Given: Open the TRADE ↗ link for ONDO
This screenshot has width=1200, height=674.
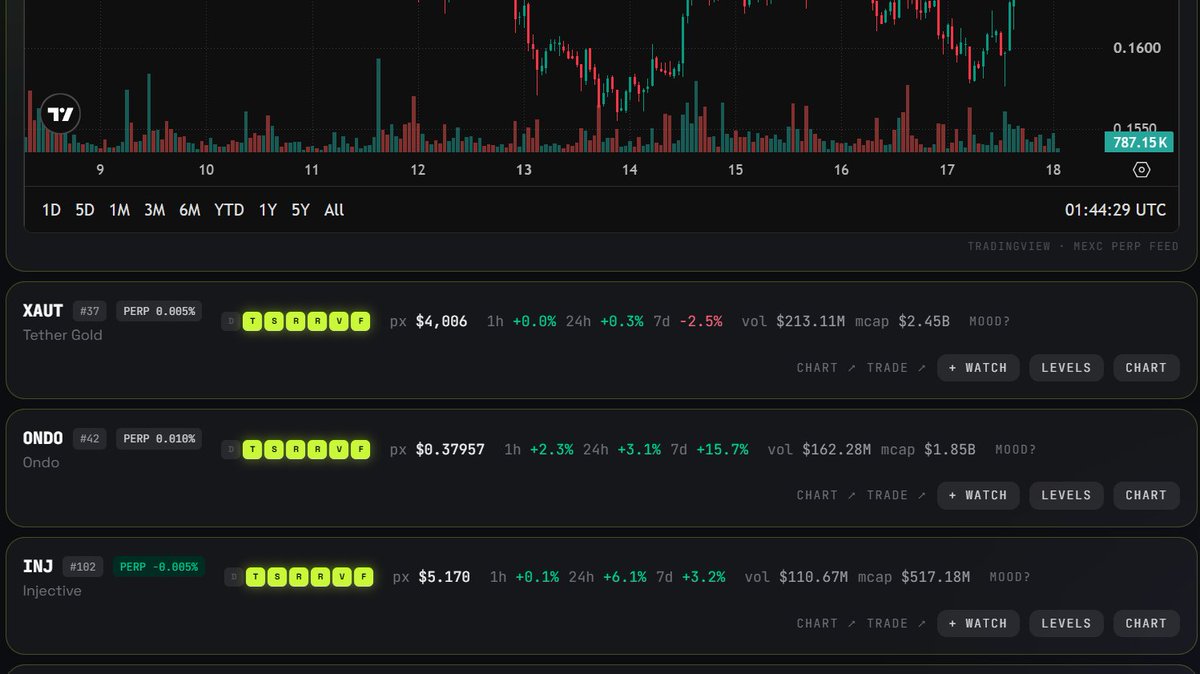Looking at the screenshot, I should pyautogui.click(x=896, y=495).
